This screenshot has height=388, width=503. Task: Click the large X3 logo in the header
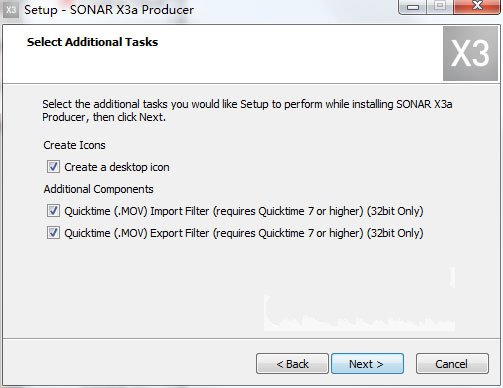470,54
